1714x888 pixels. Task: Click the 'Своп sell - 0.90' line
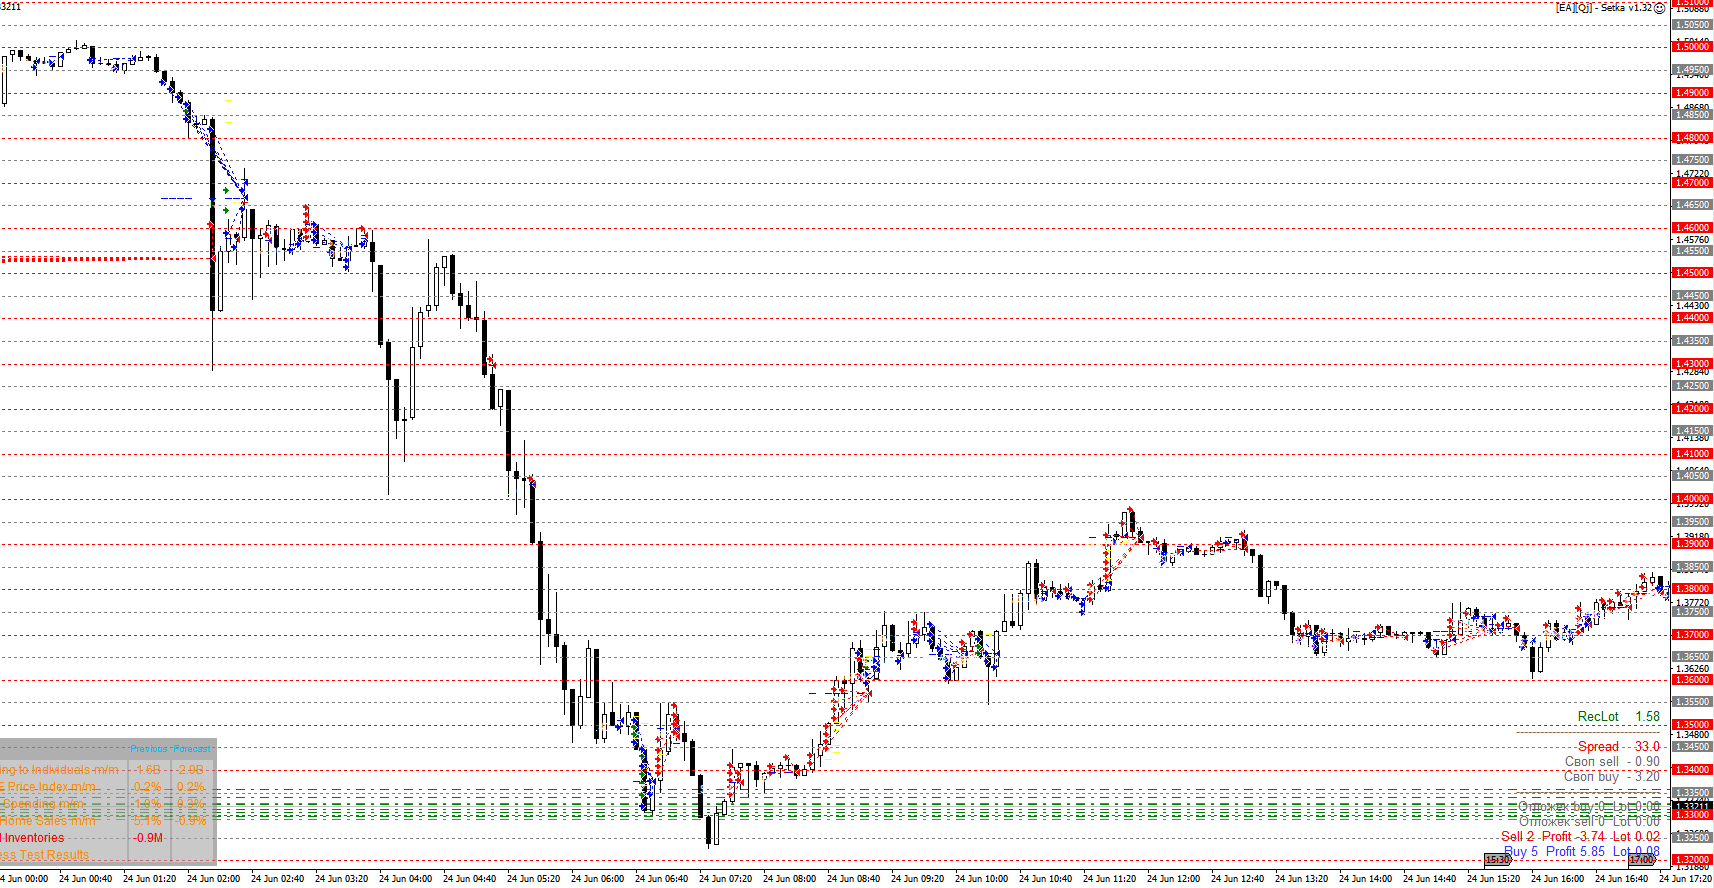pos(1612,761)
